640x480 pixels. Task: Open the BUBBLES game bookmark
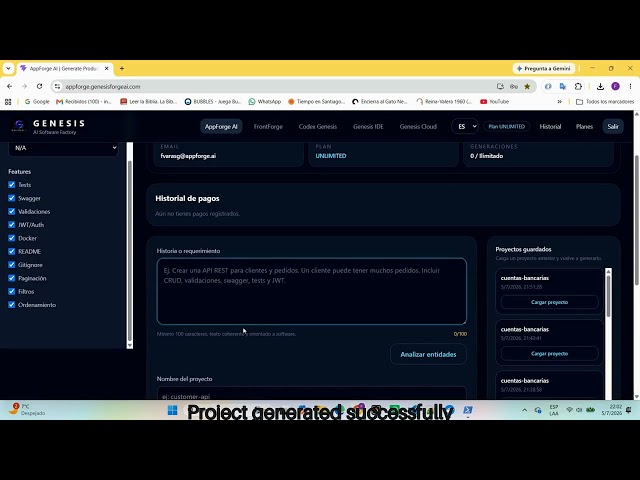pyautogui.click(x=213, y=102)
